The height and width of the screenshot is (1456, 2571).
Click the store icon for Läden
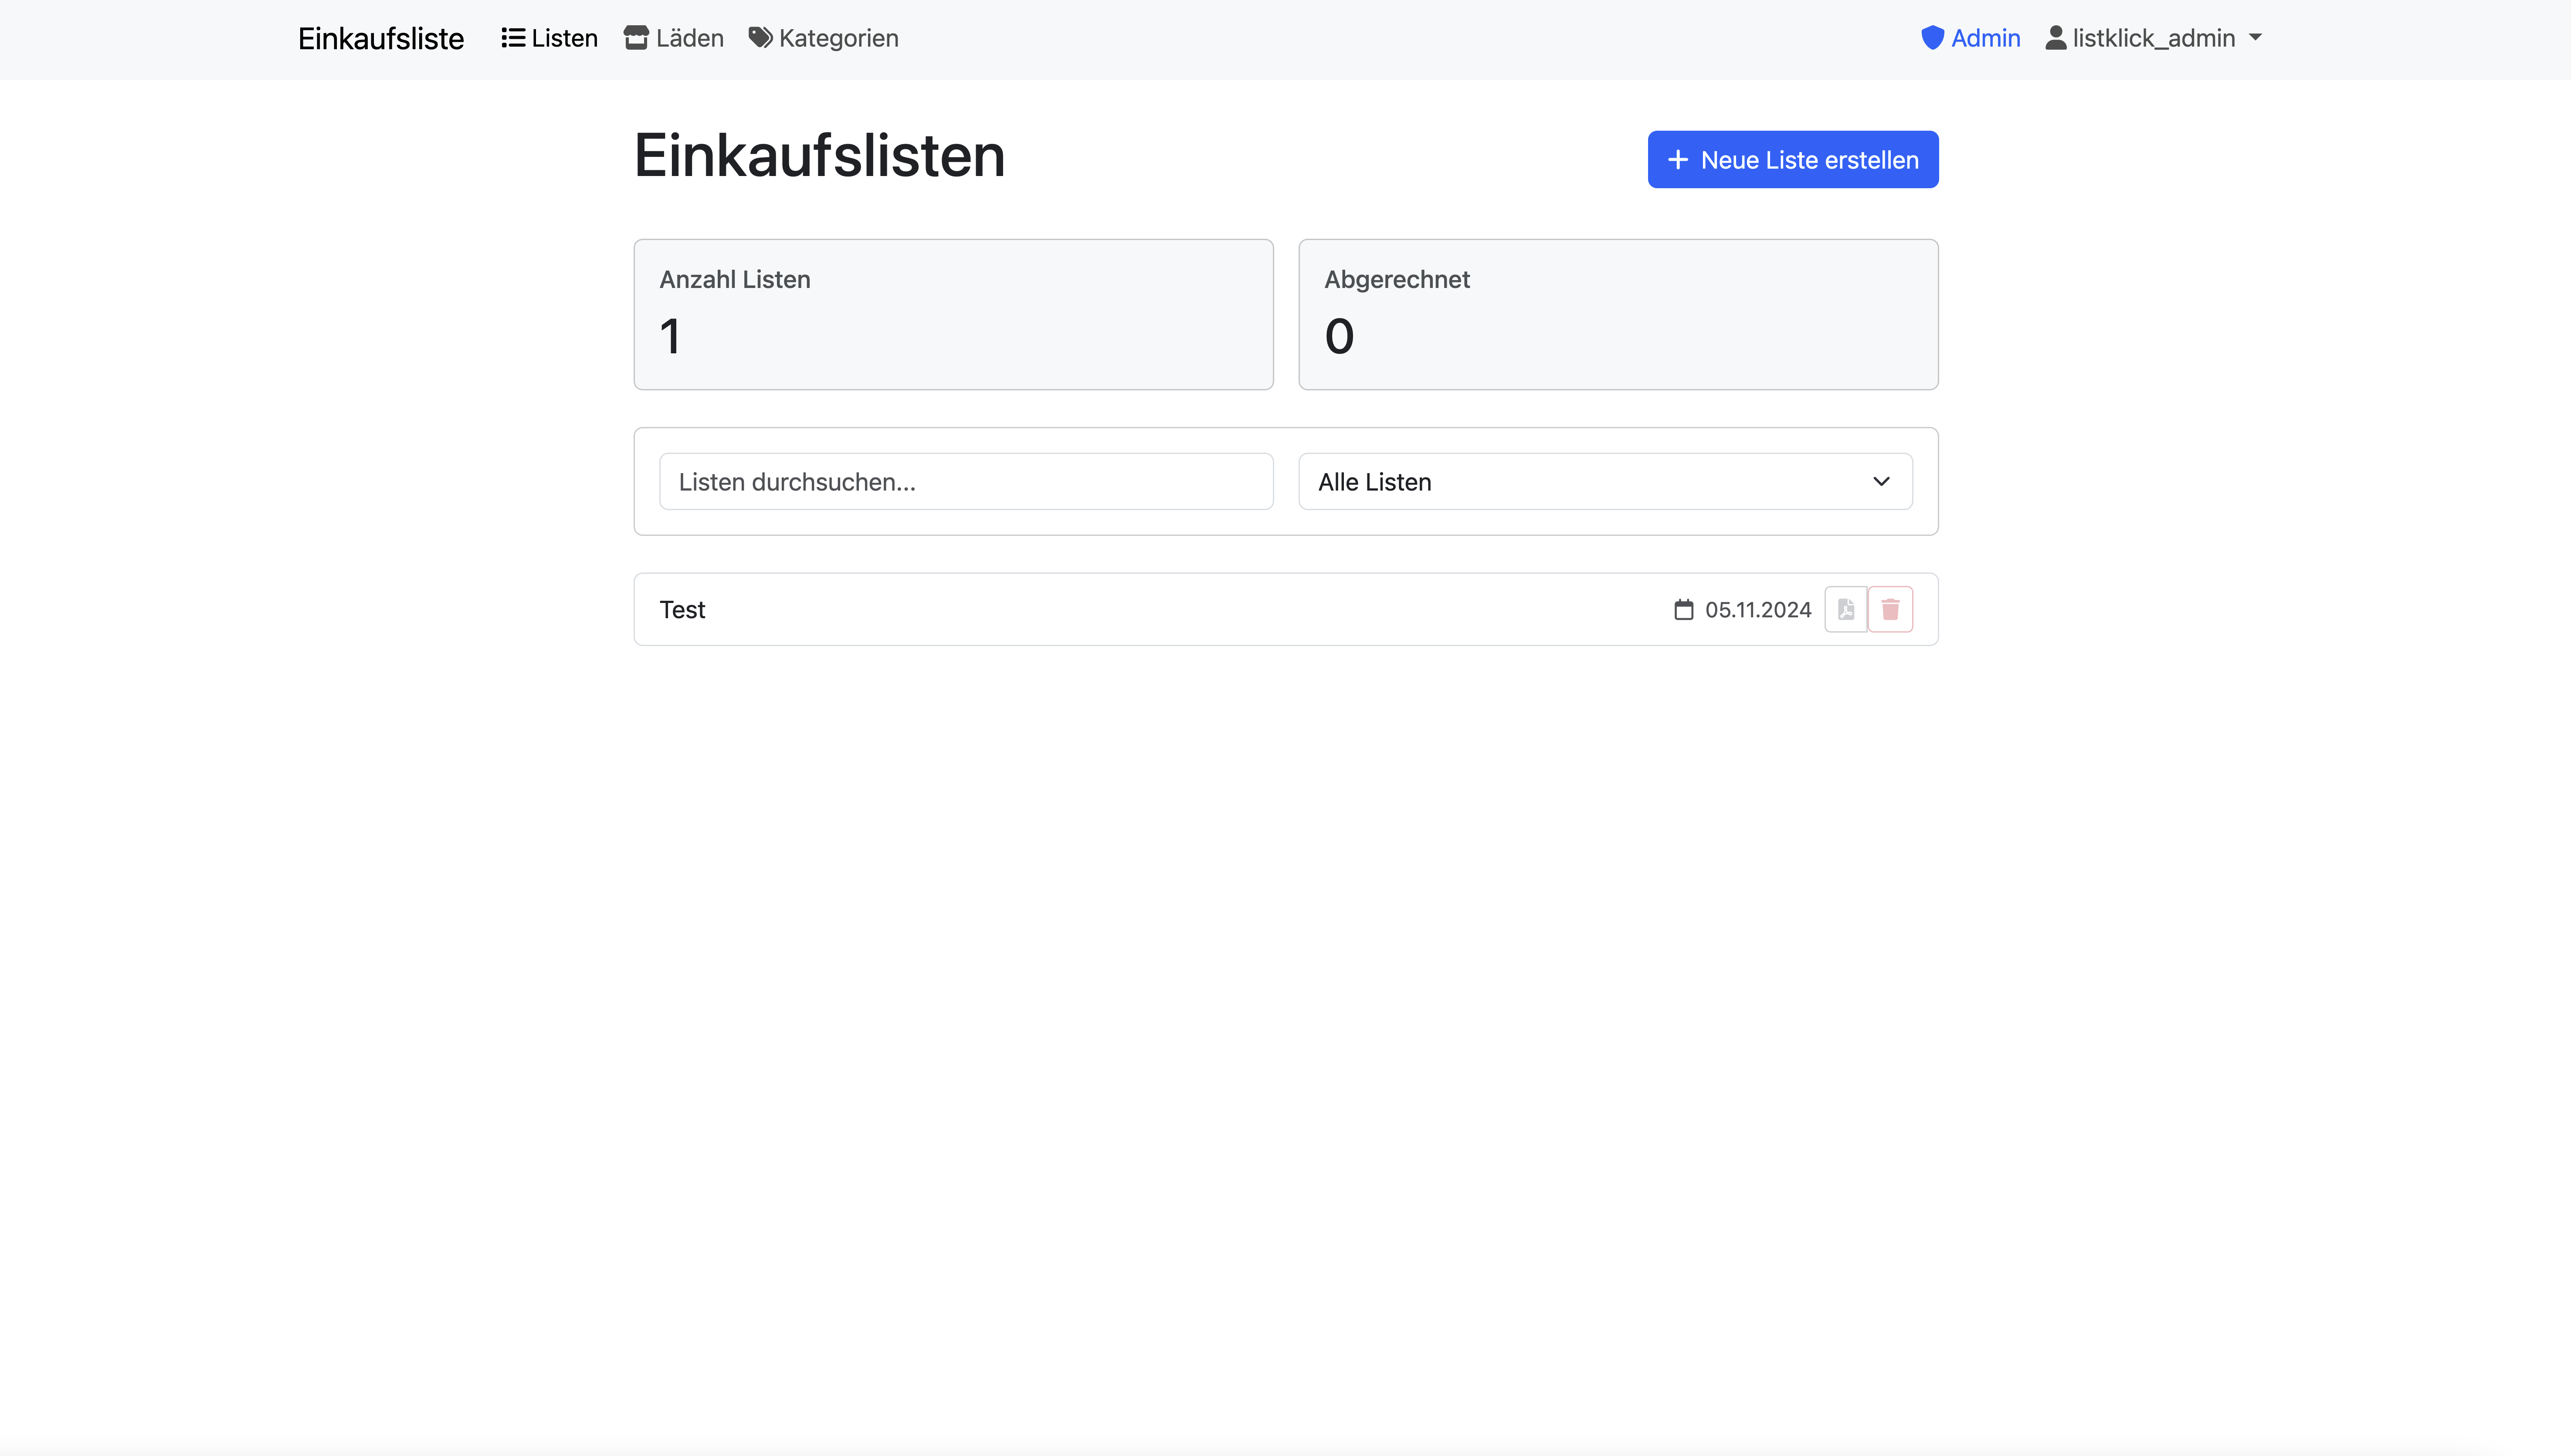click(636, 38)
